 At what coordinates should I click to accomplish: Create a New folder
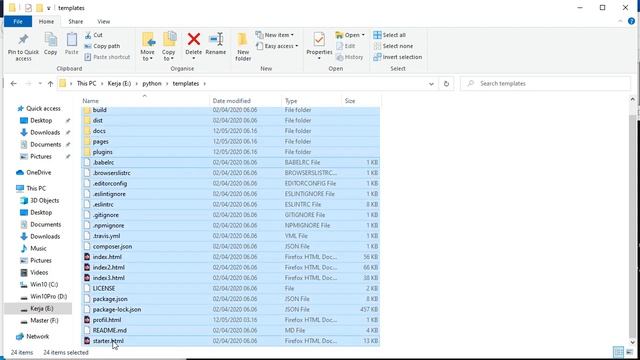(x=243, y=47)
